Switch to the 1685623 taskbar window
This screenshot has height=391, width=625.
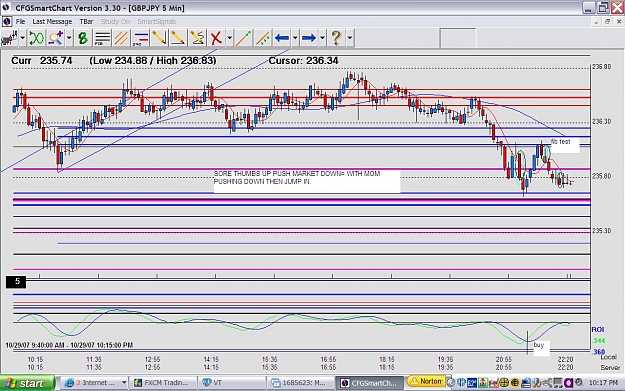click(301, 383)
